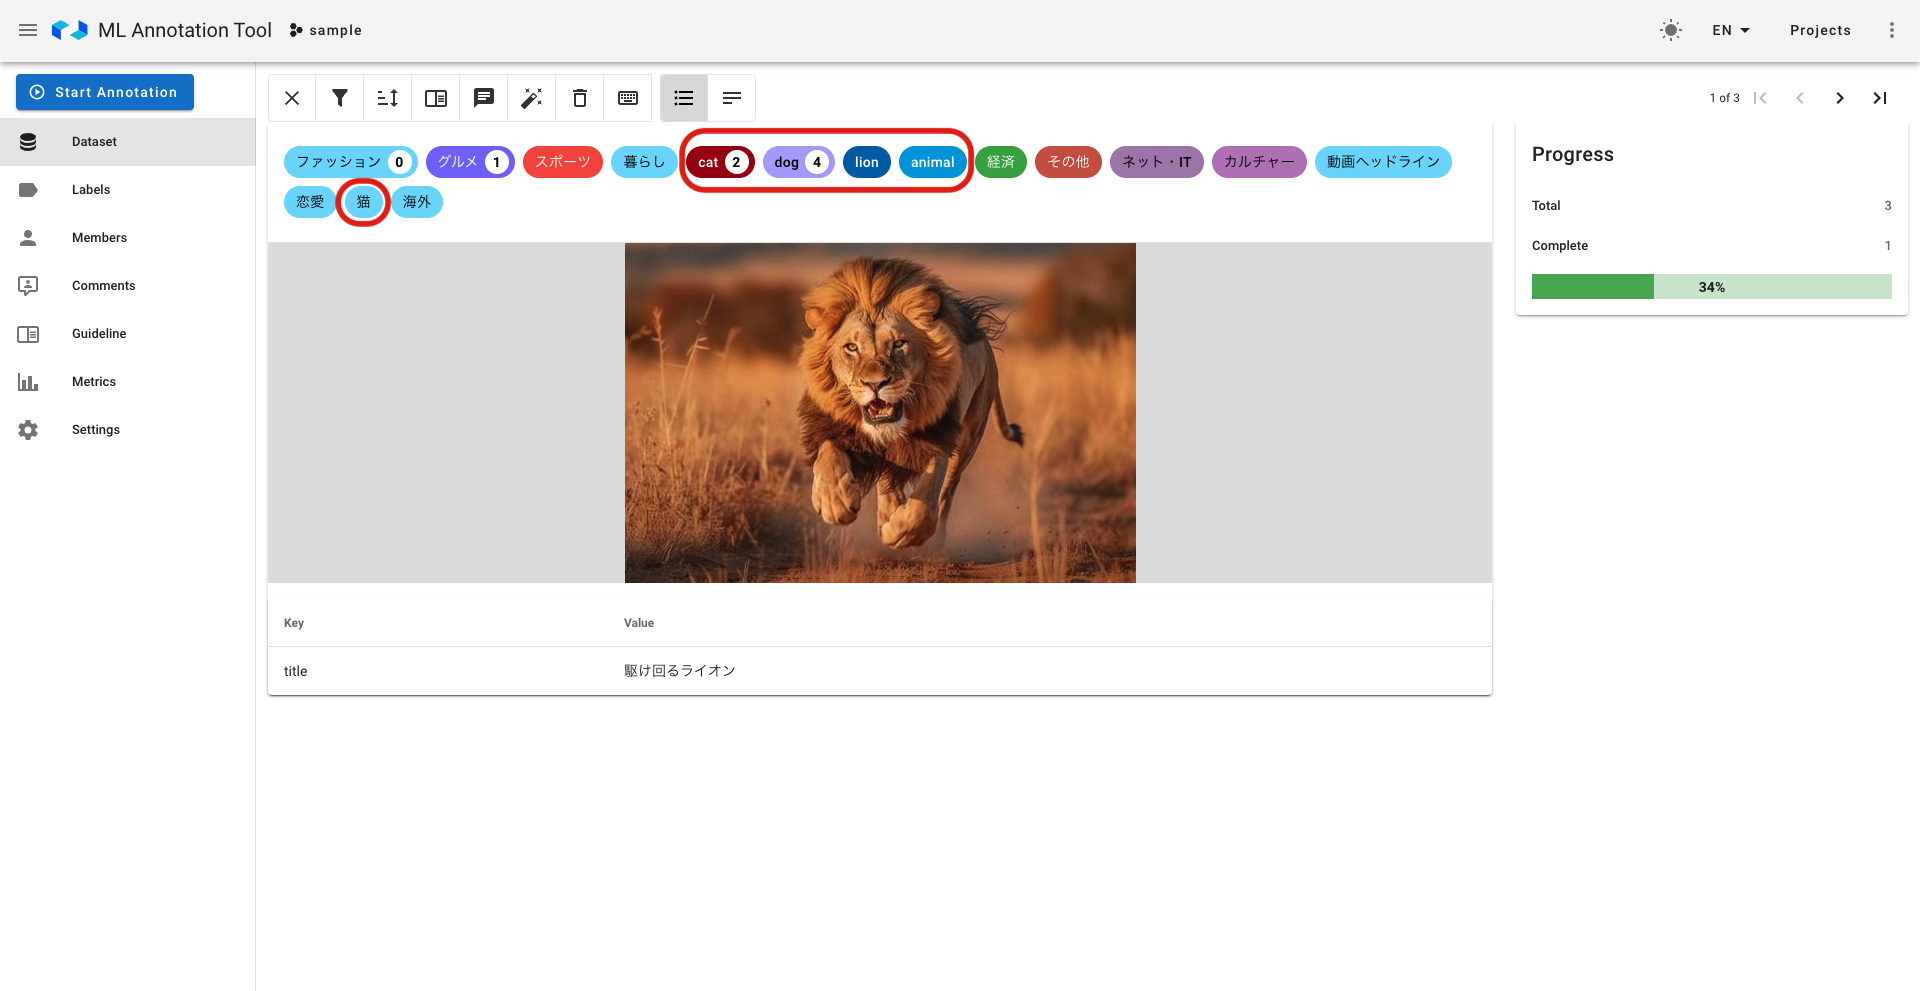Show keyboard shortcuts icon

coord(628,98)
